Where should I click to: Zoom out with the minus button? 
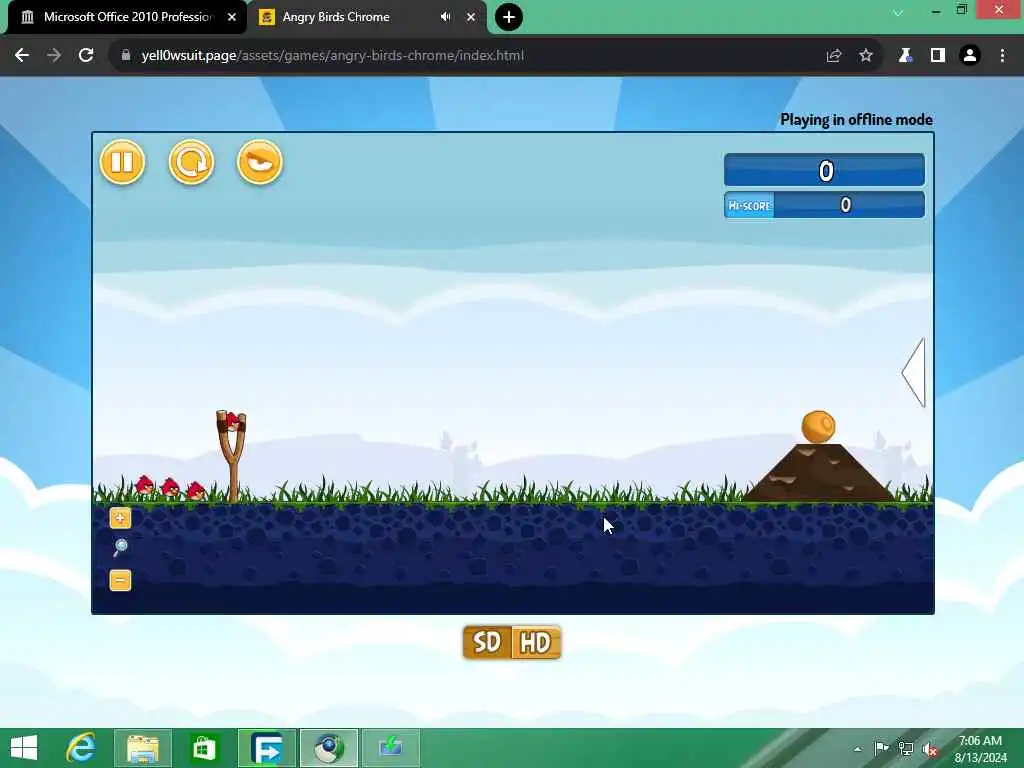coord(120,580)
